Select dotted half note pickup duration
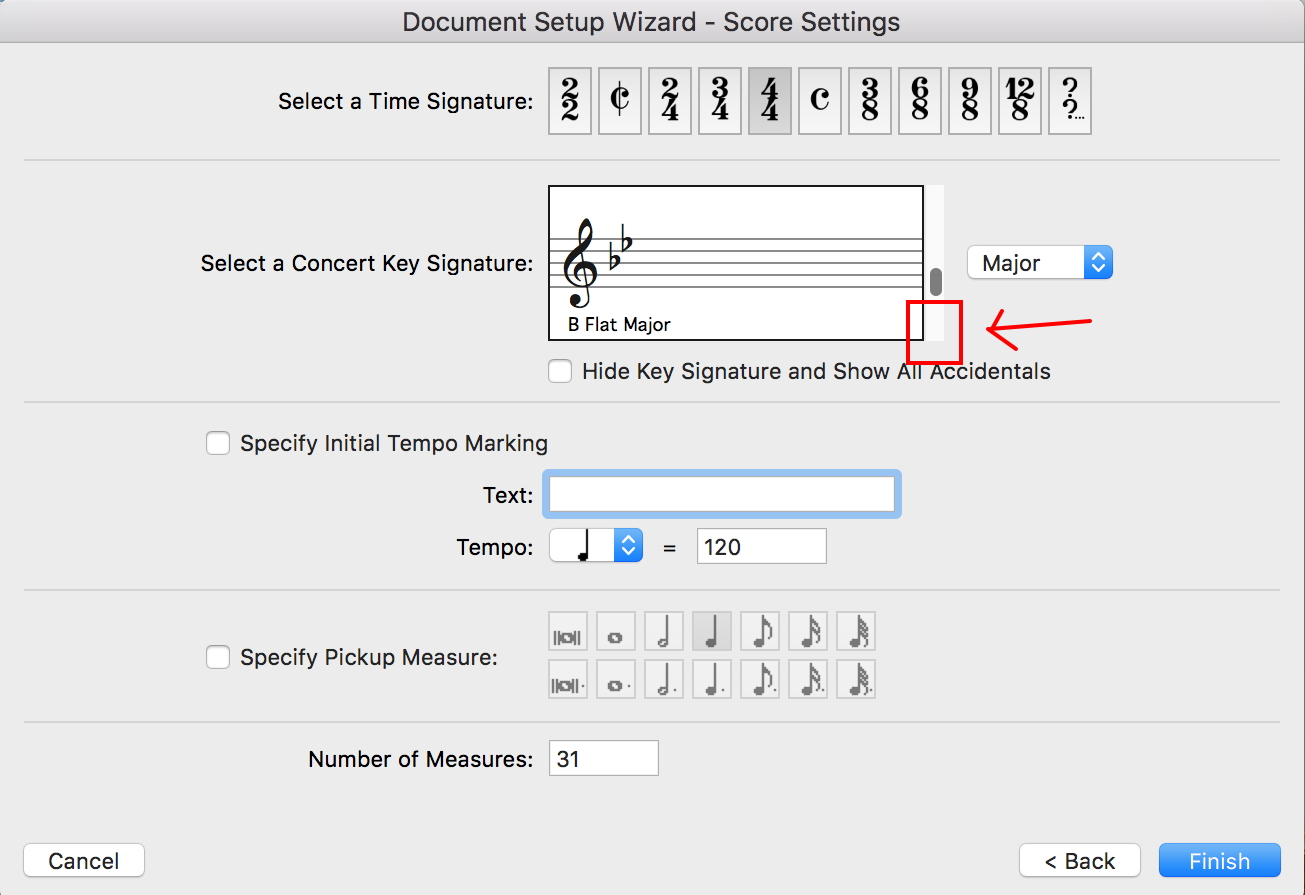The height and width of the screenshot is (895, 1305). point(664,680)
